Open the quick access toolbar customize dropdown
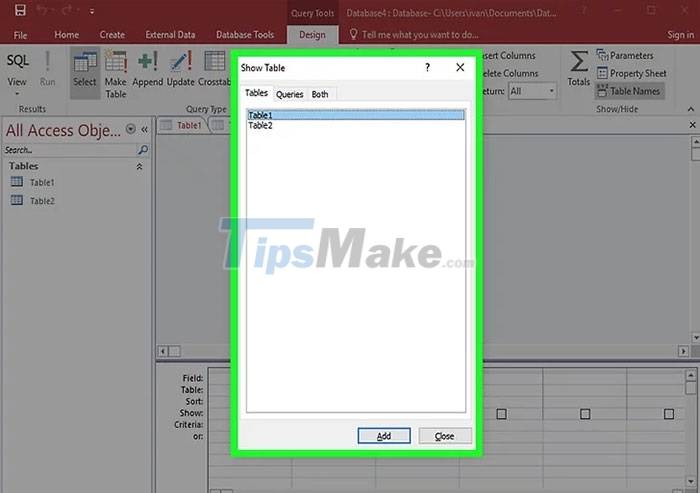Image resolution: width=700 pixels, height=493 pixels. tap(92, 12)
